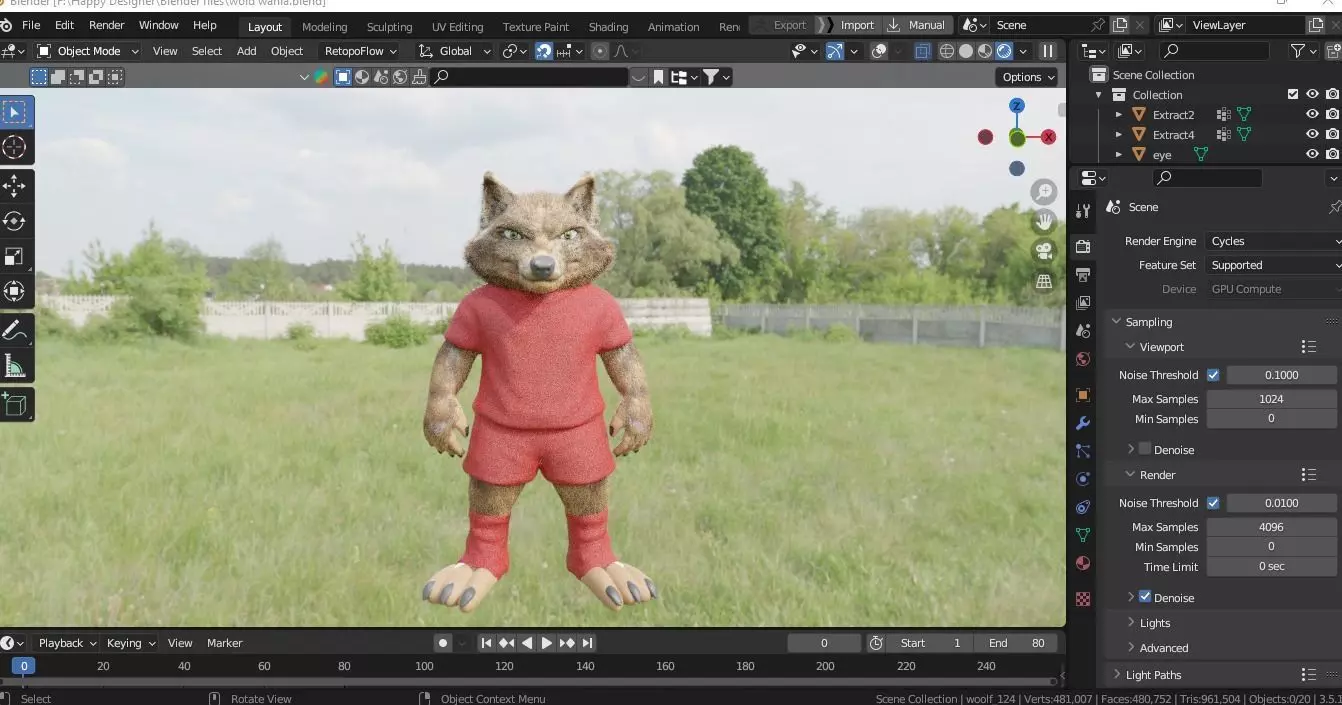
Task: Toggle camera view with the camera gizmo
Action: pyautogui.click(x=1044, y=252)
